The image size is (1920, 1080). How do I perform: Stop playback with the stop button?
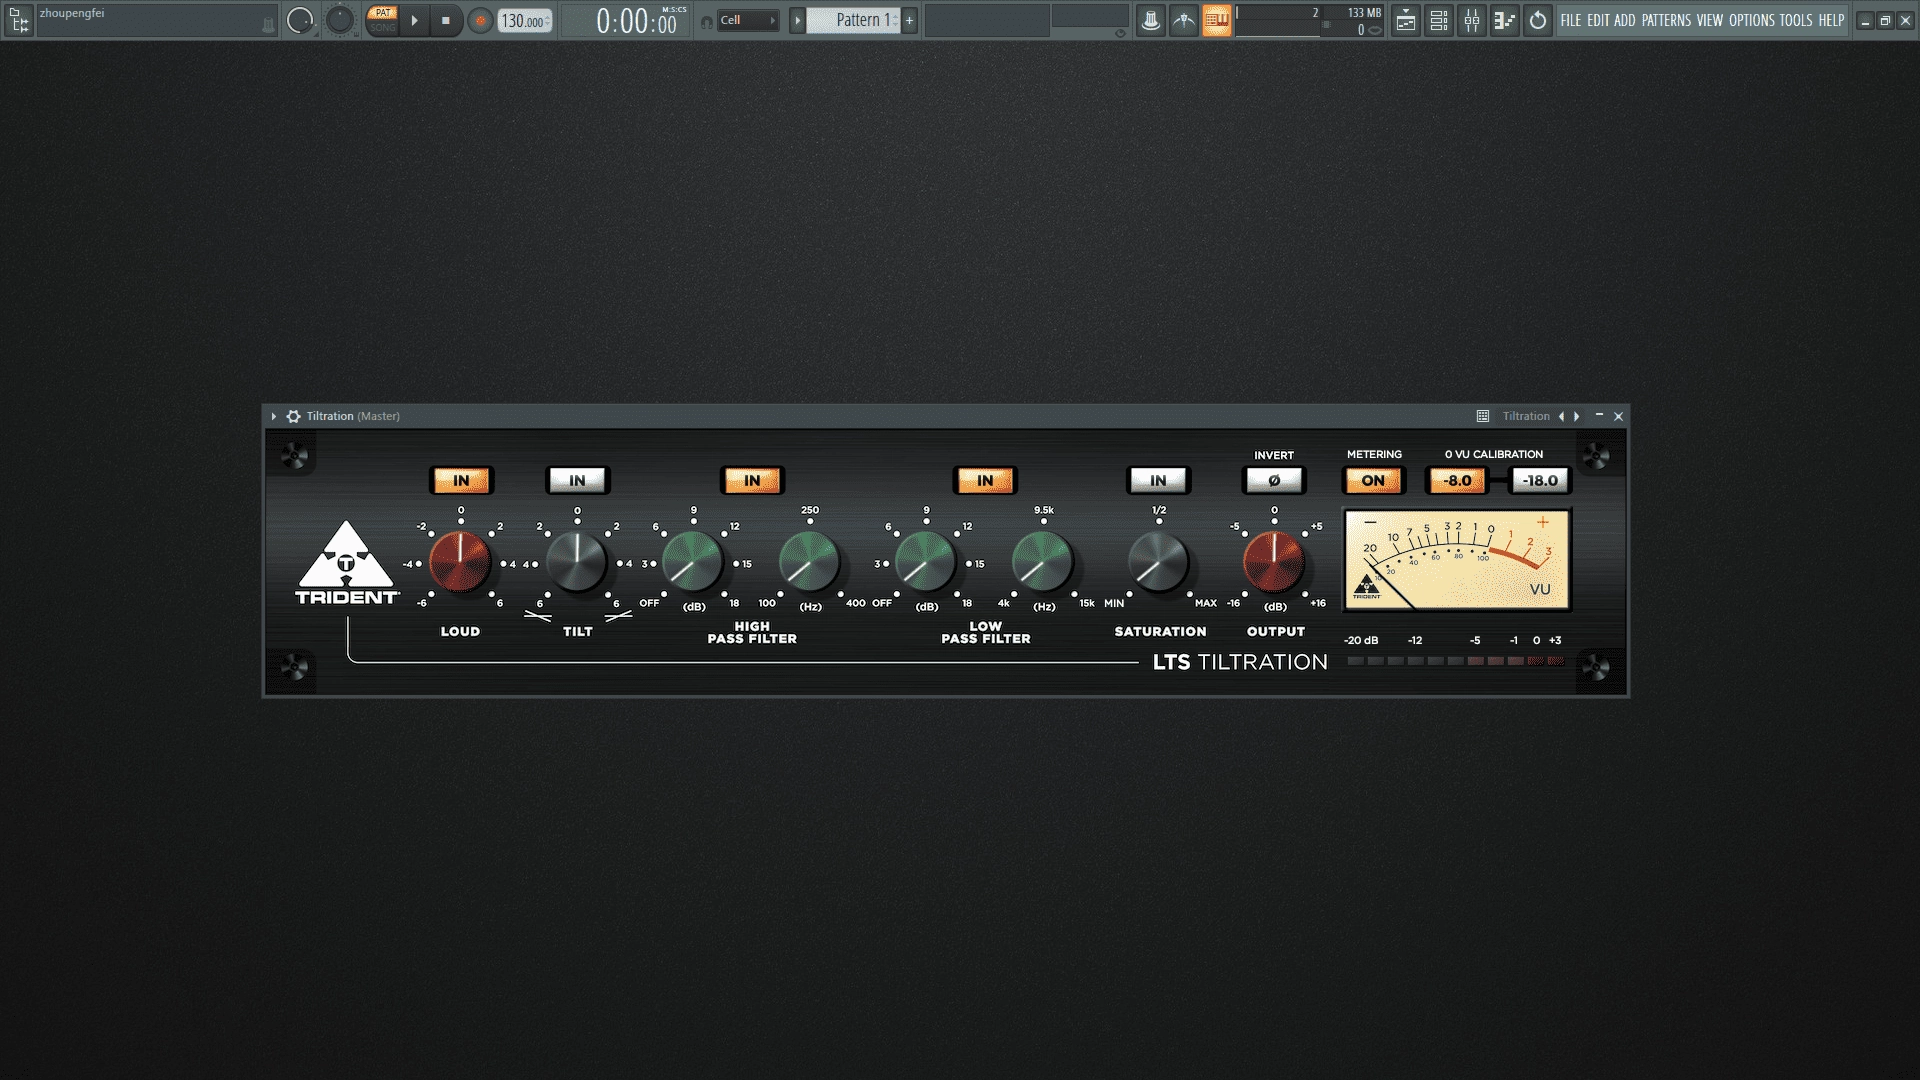coord(446,20)
